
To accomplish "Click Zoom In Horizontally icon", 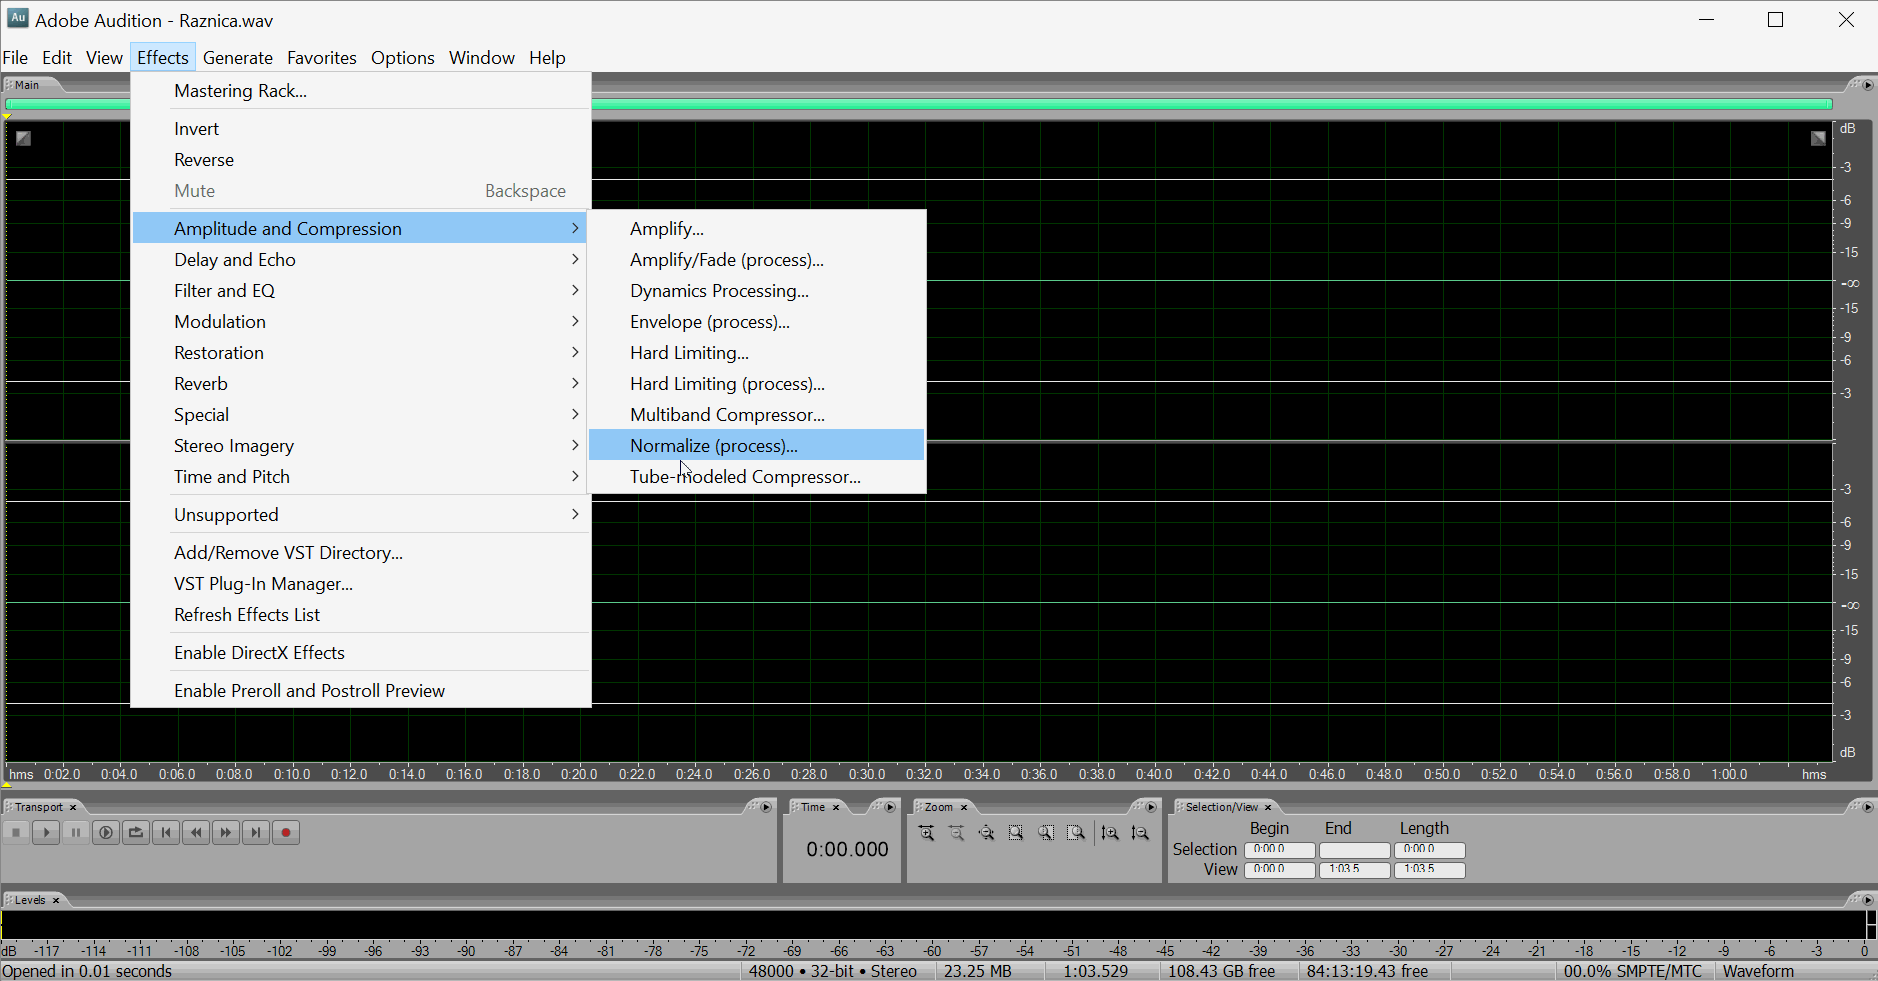I will coord(927,833).
